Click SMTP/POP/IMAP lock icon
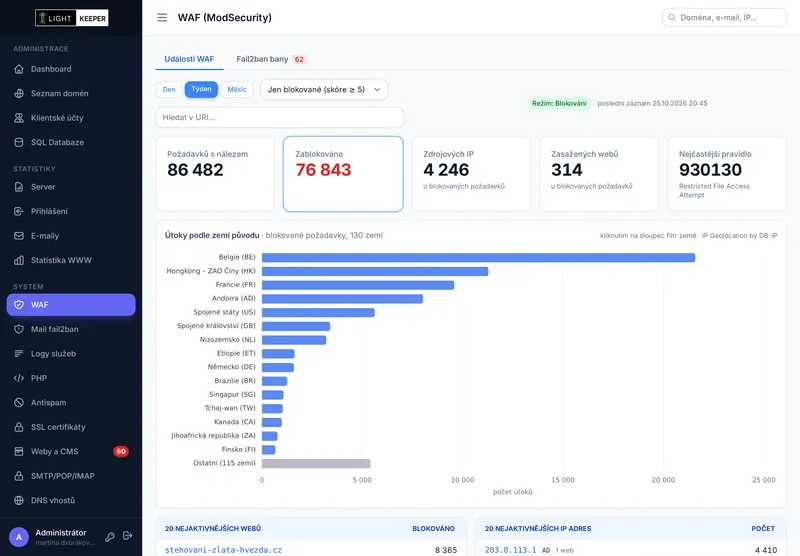 pos(19,476)
